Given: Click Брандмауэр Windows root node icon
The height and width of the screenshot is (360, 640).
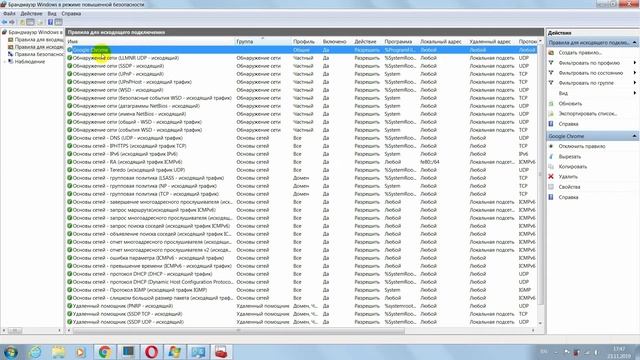Looking at the screenshot, I should pos(4,32).
